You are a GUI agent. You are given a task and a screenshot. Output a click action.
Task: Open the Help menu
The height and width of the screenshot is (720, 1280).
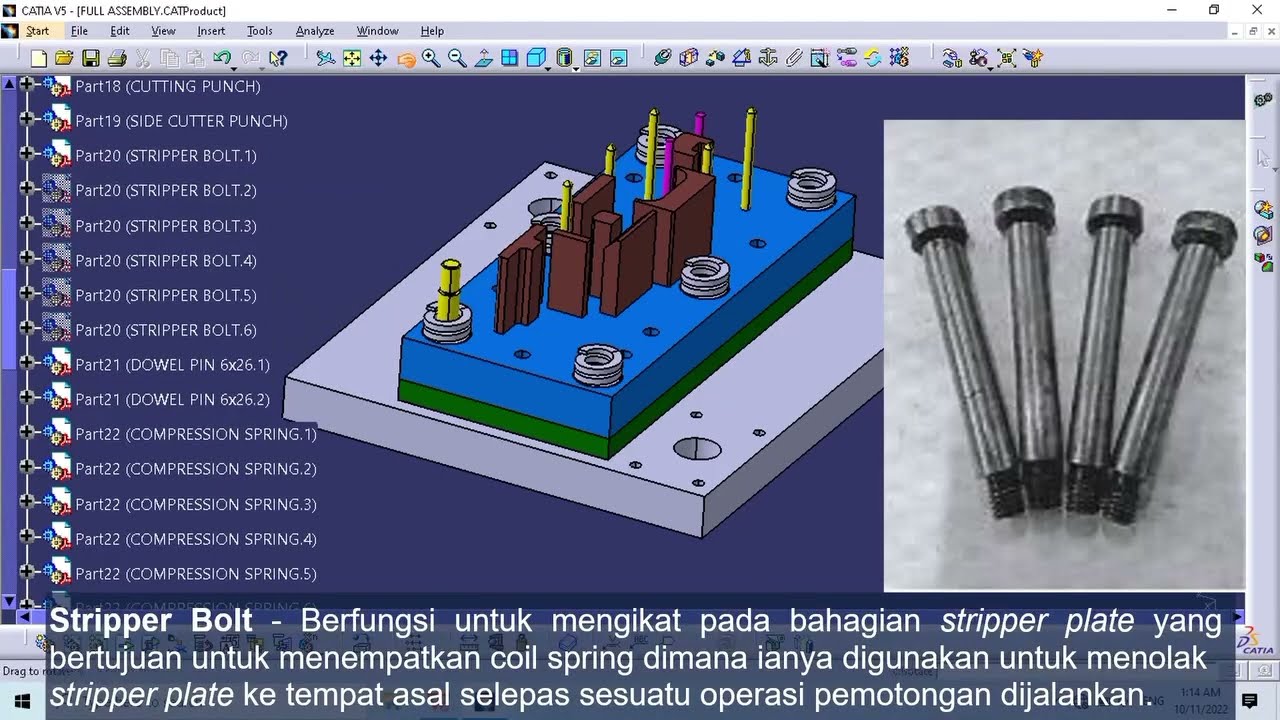tap(432, 31)
